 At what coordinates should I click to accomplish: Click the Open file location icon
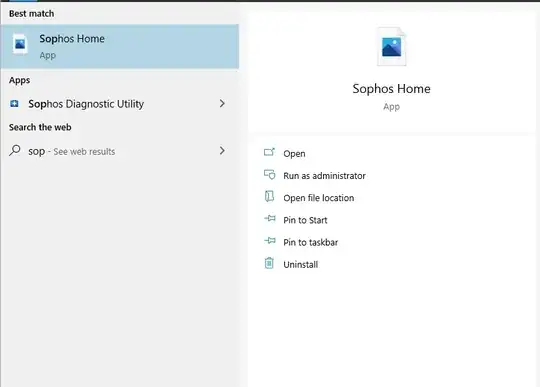(269, 196)
